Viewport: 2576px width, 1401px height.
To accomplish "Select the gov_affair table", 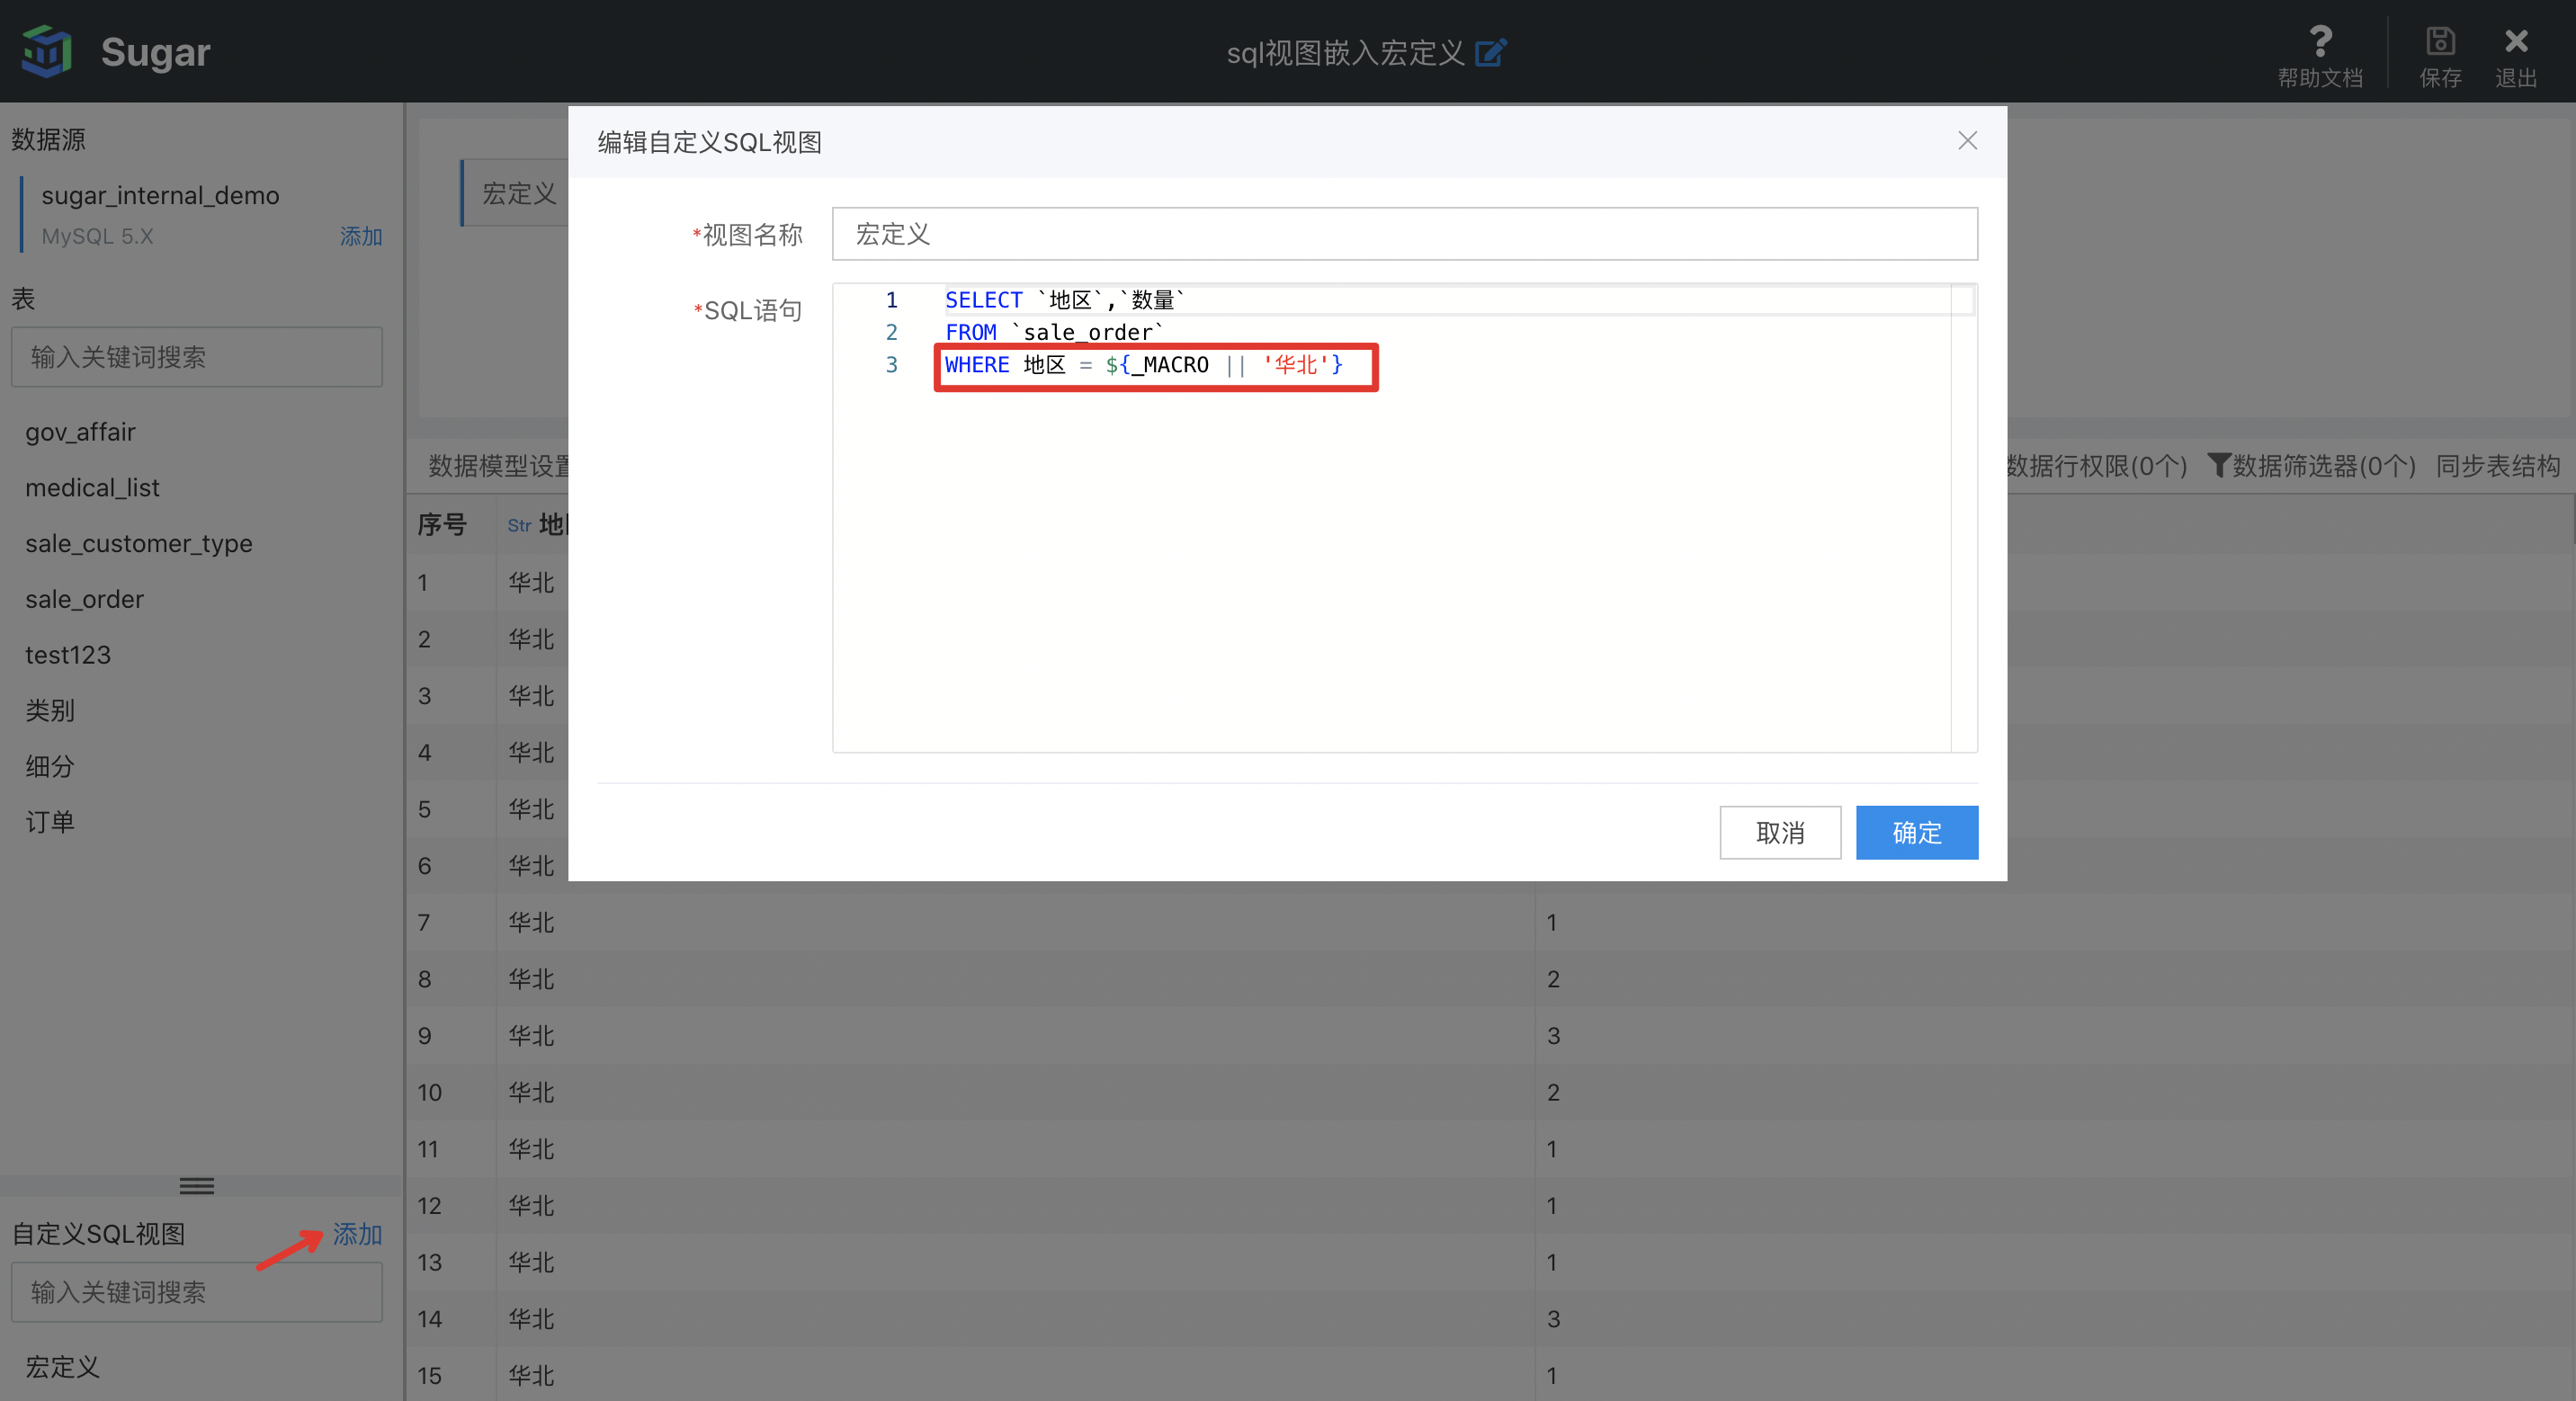I will coord(80,432).
